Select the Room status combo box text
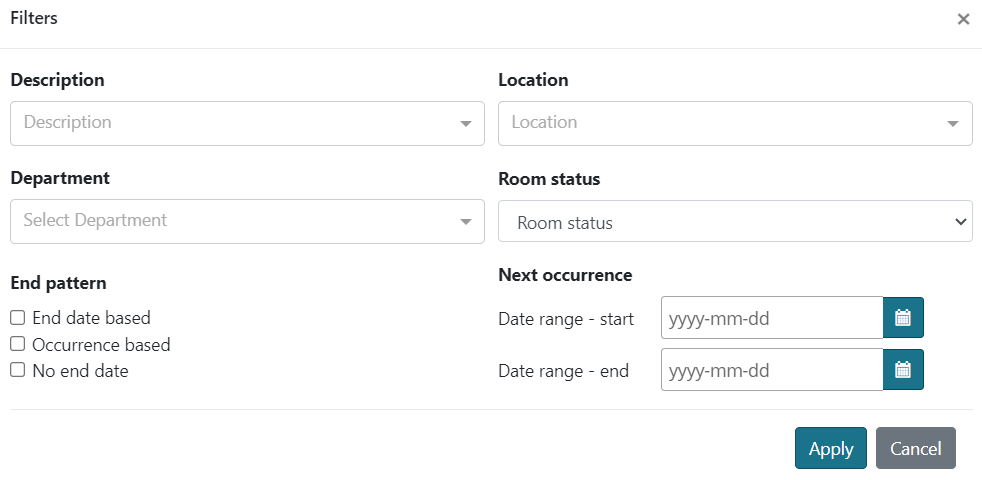The height and width of the screenshot is (480, 982). pyautogui.click(x=565, y=223)
